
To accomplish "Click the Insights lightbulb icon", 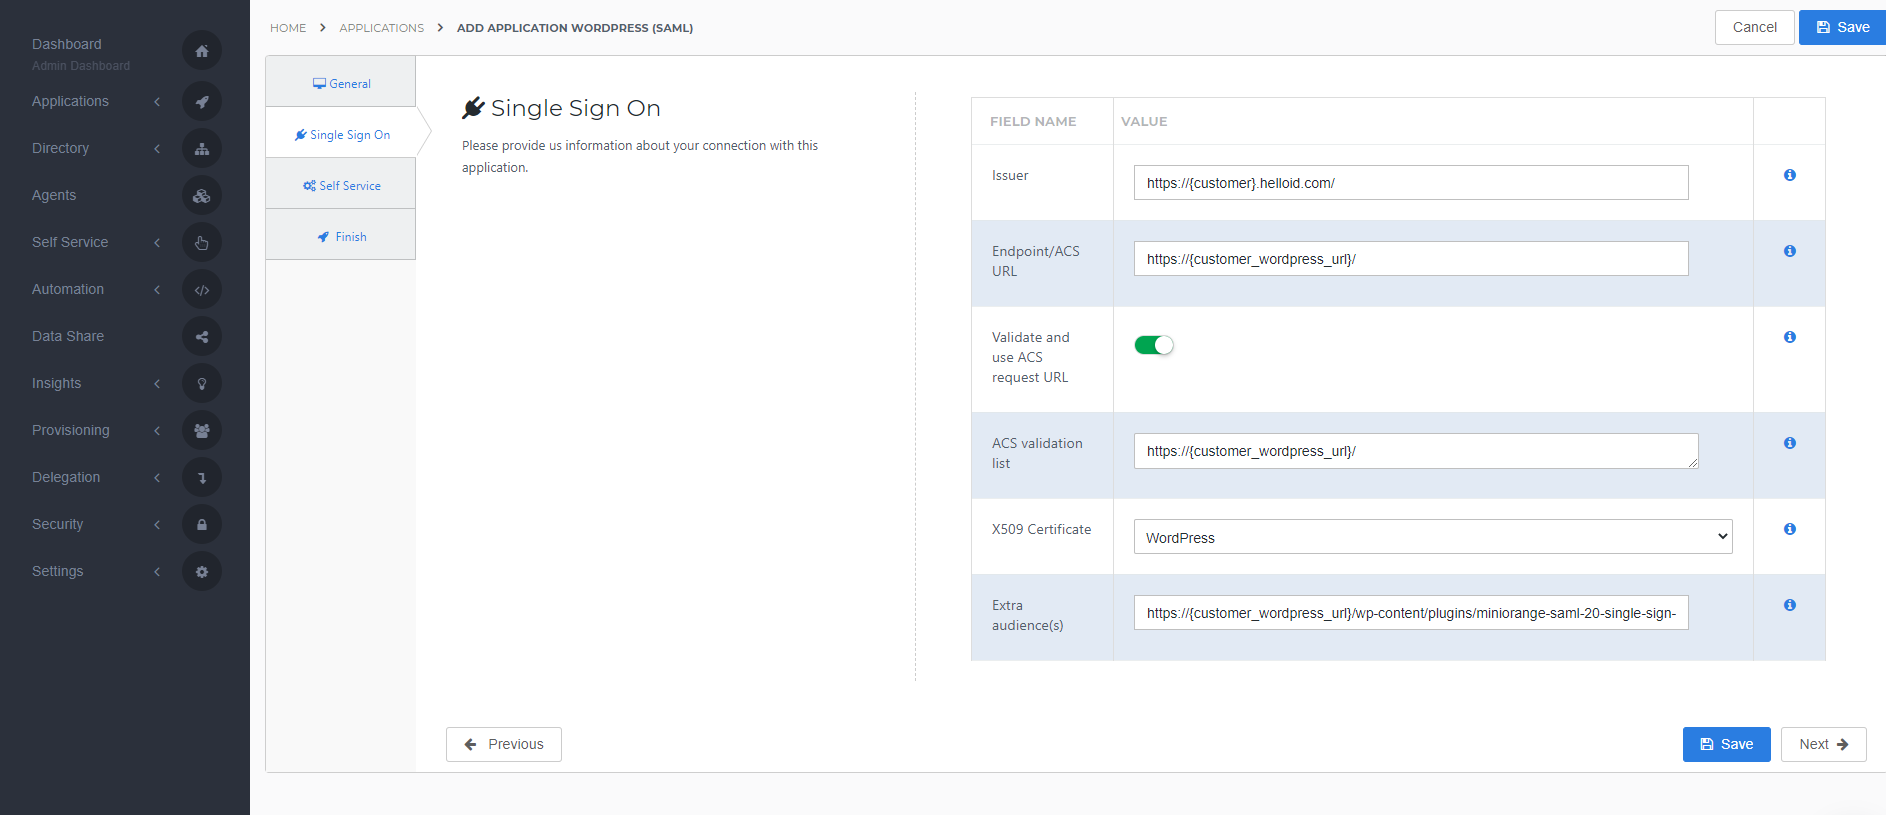I will tap(202, 383).
